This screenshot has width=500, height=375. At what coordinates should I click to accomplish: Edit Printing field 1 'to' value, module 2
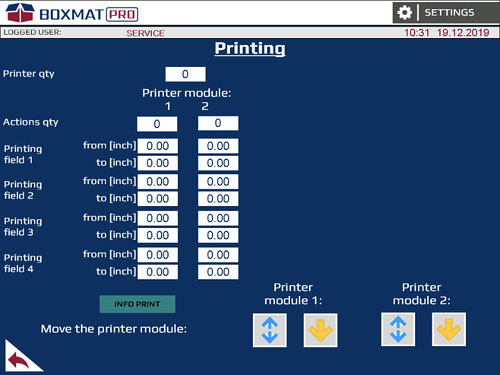click(218, 163)
